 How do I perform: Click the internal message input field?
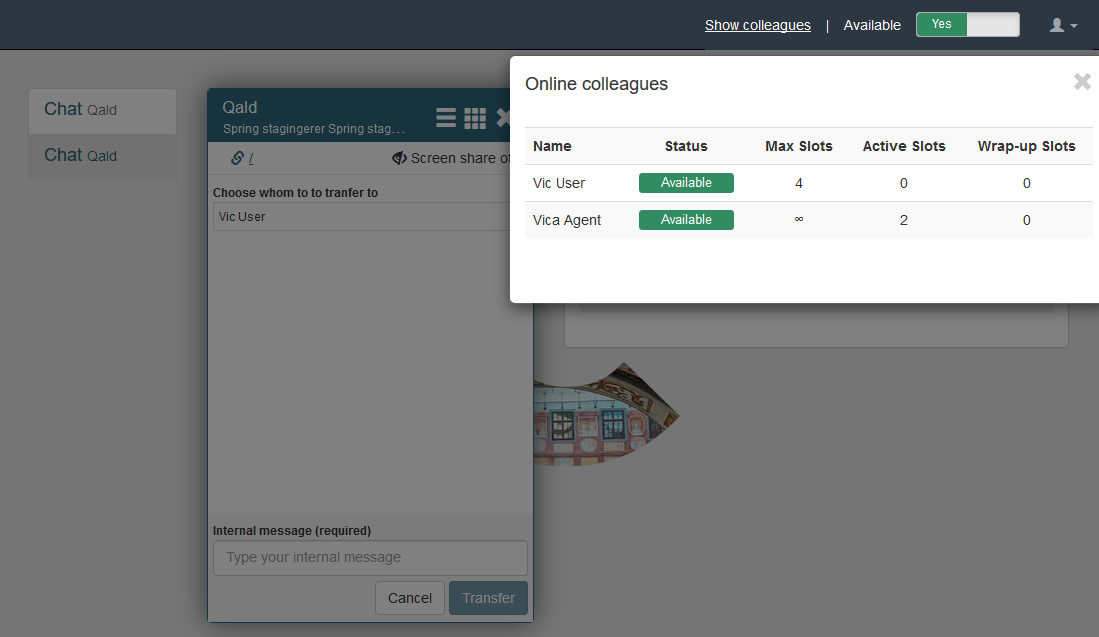click(x=370, y=558)
